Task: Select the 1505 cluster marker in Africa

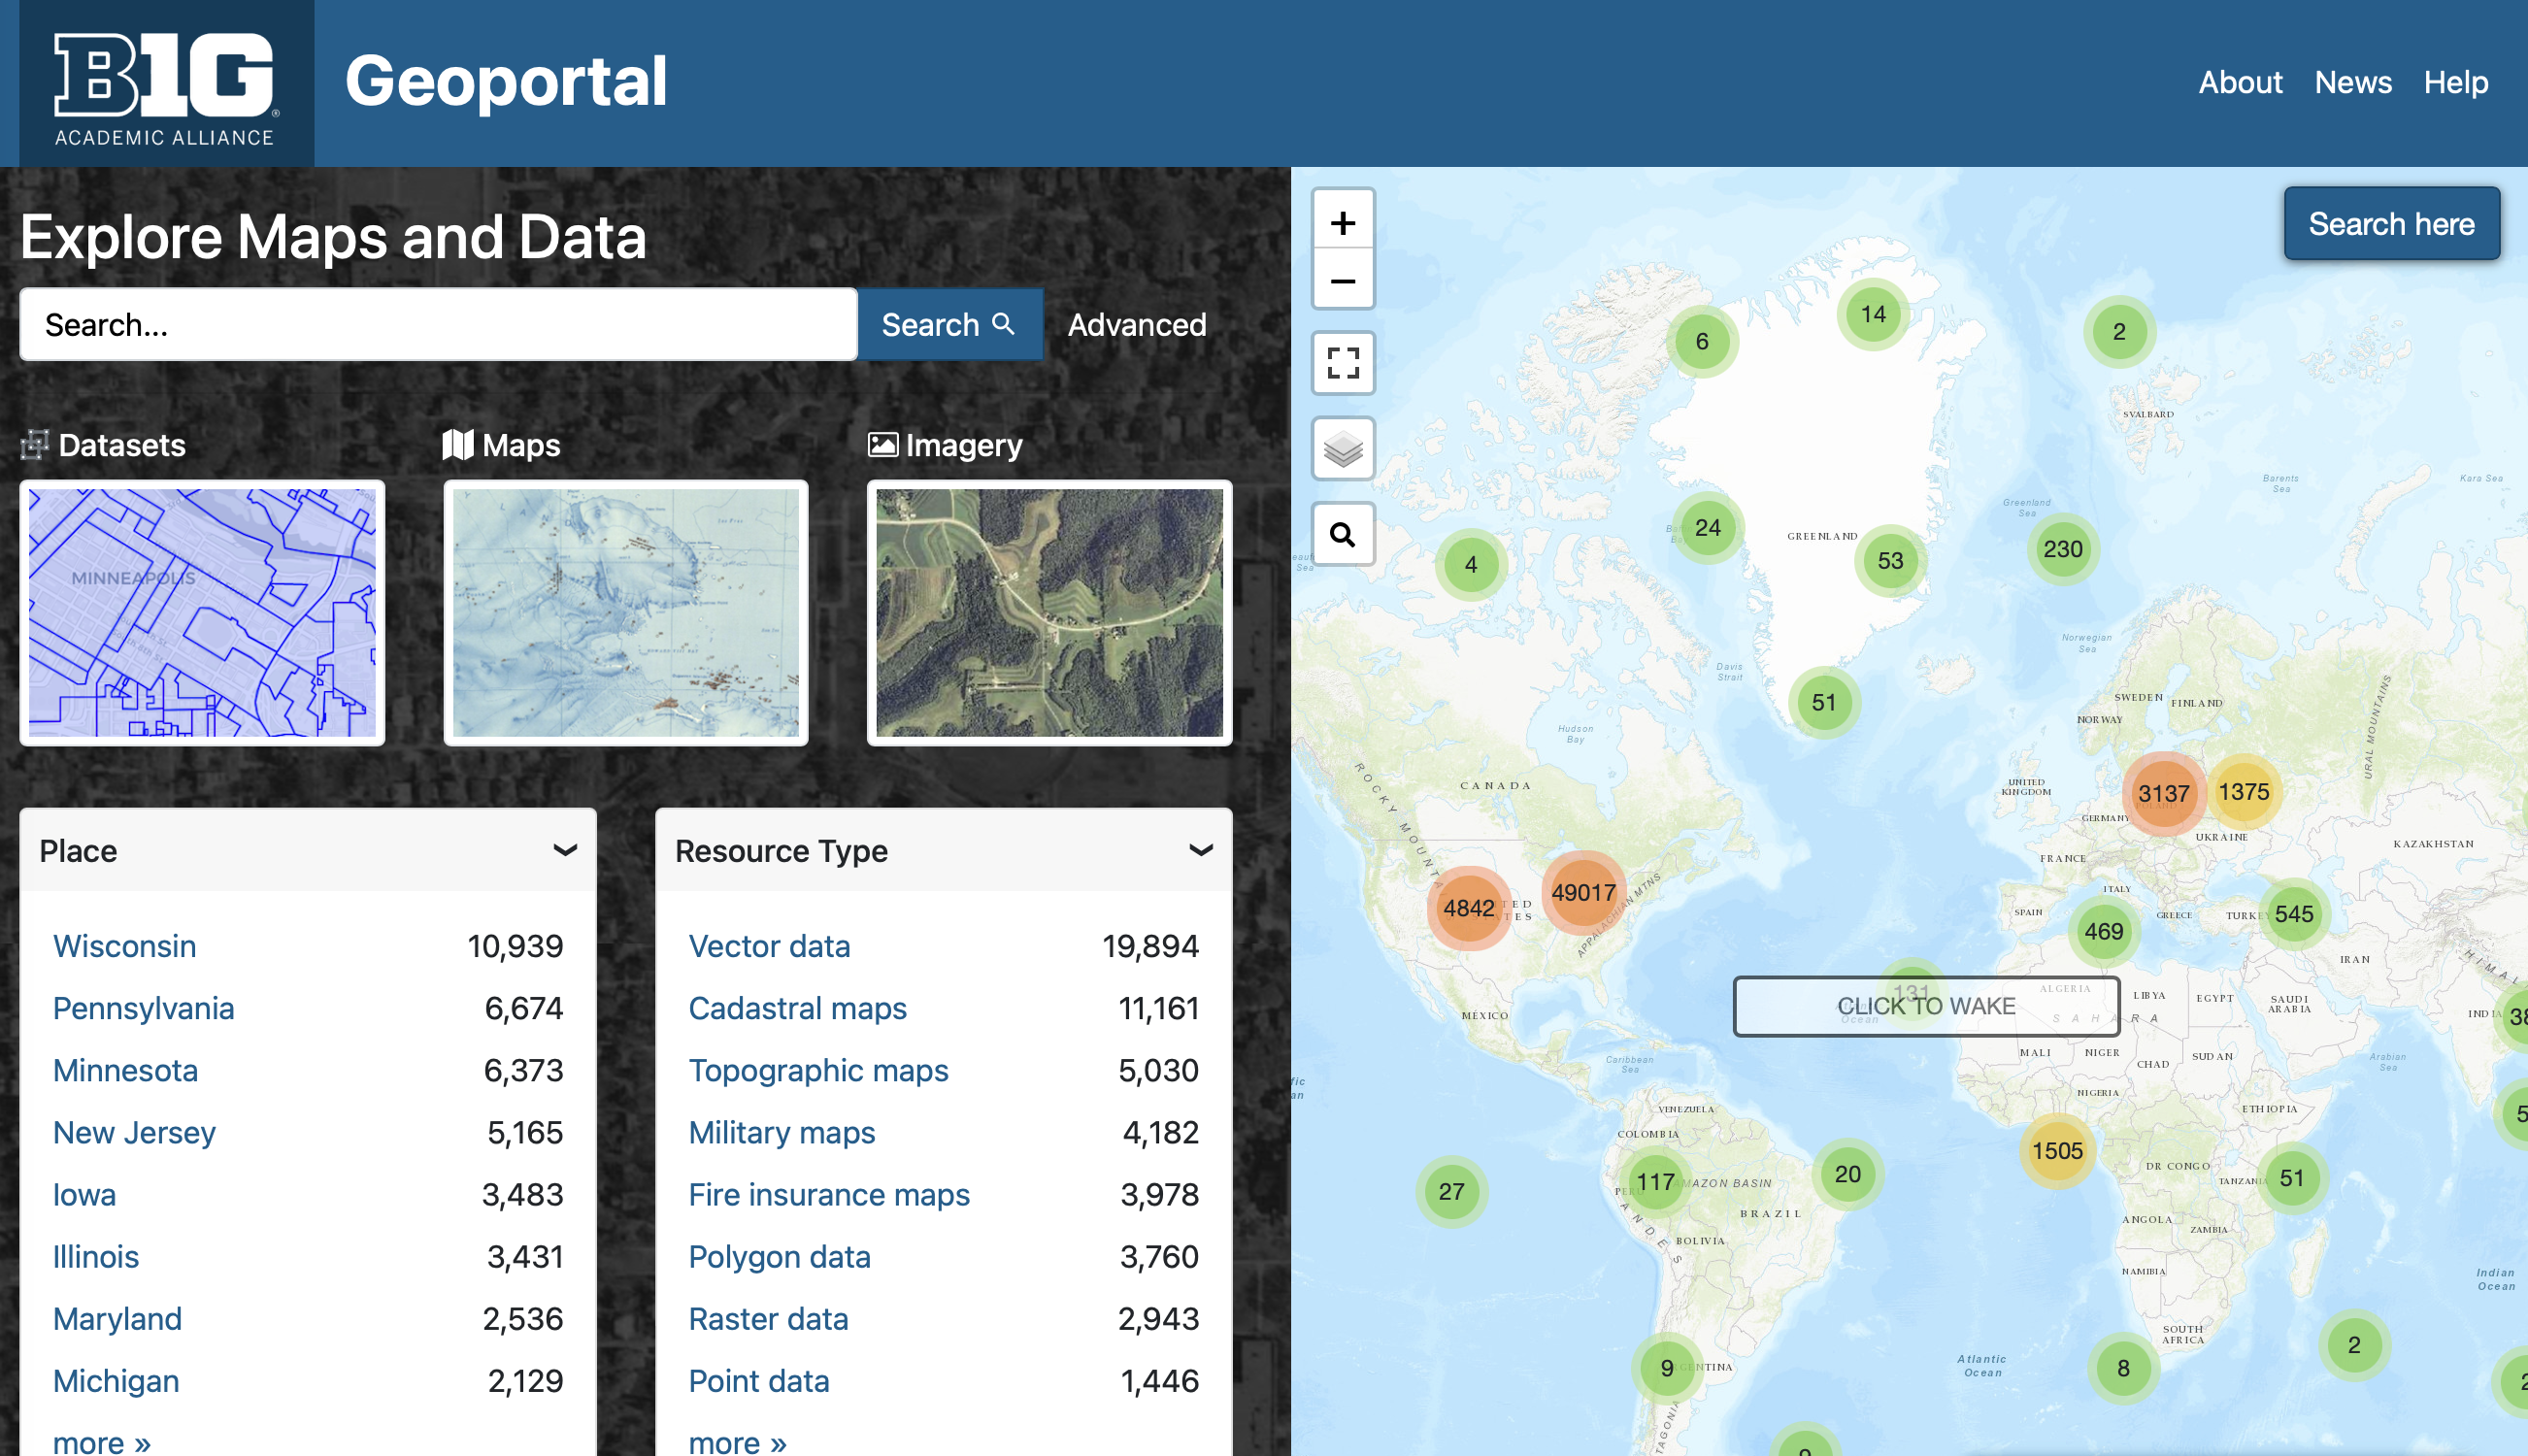Action: [2057, 1151]
